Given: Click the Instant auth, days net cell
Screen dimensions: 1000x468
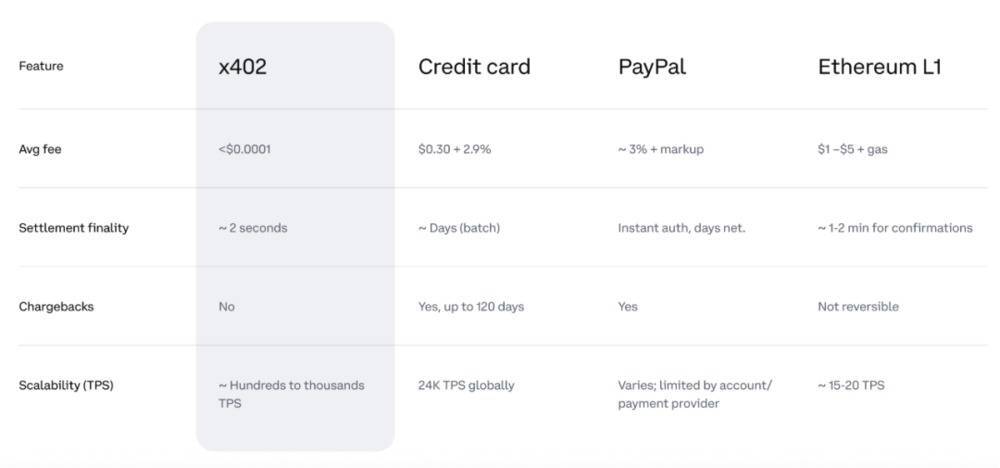Looking at the screenshot, I should [x=681, y=228].
